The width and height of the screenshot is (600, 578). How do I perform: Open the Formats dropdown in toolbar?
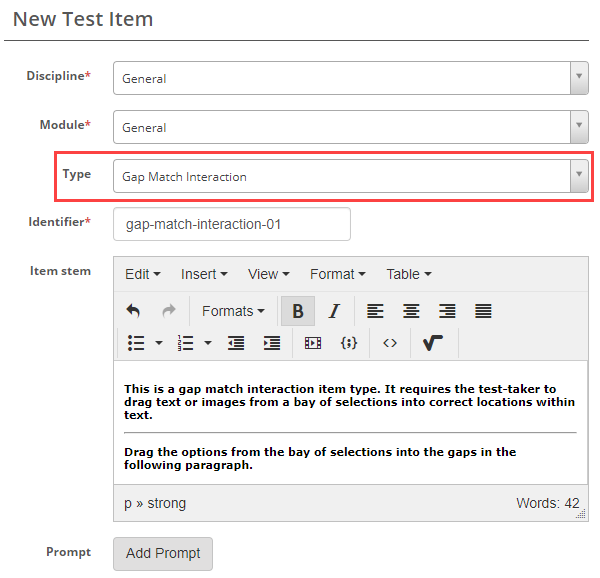pyautogui.click(x=233, y=311)
